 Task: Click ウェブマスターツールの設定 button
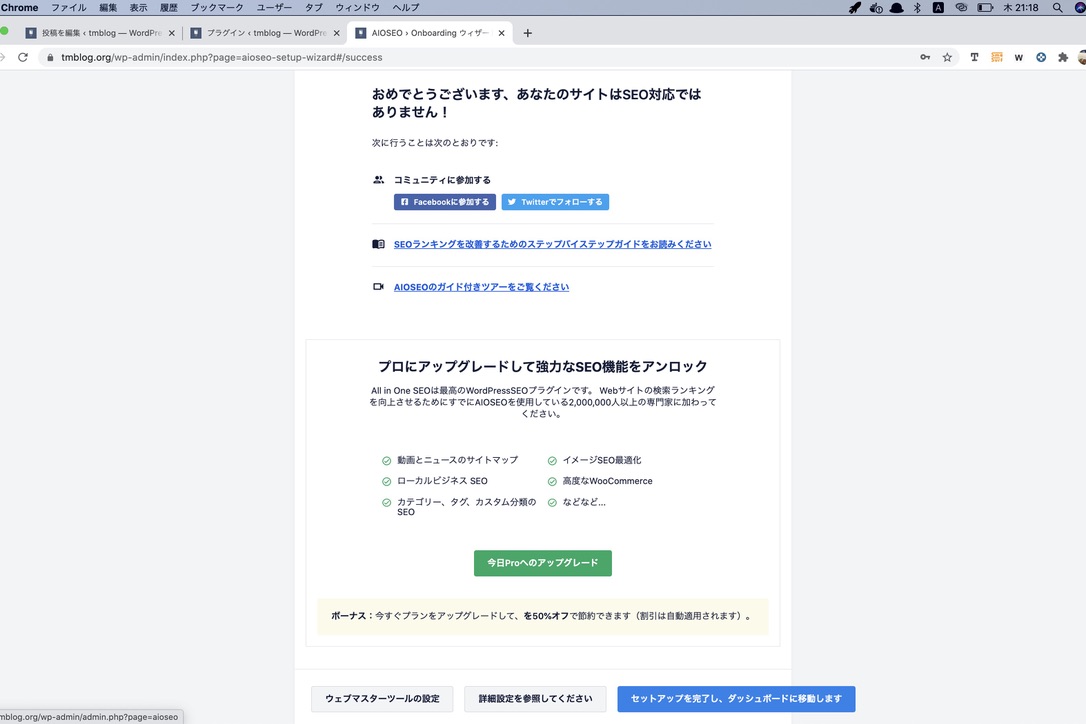382,699
